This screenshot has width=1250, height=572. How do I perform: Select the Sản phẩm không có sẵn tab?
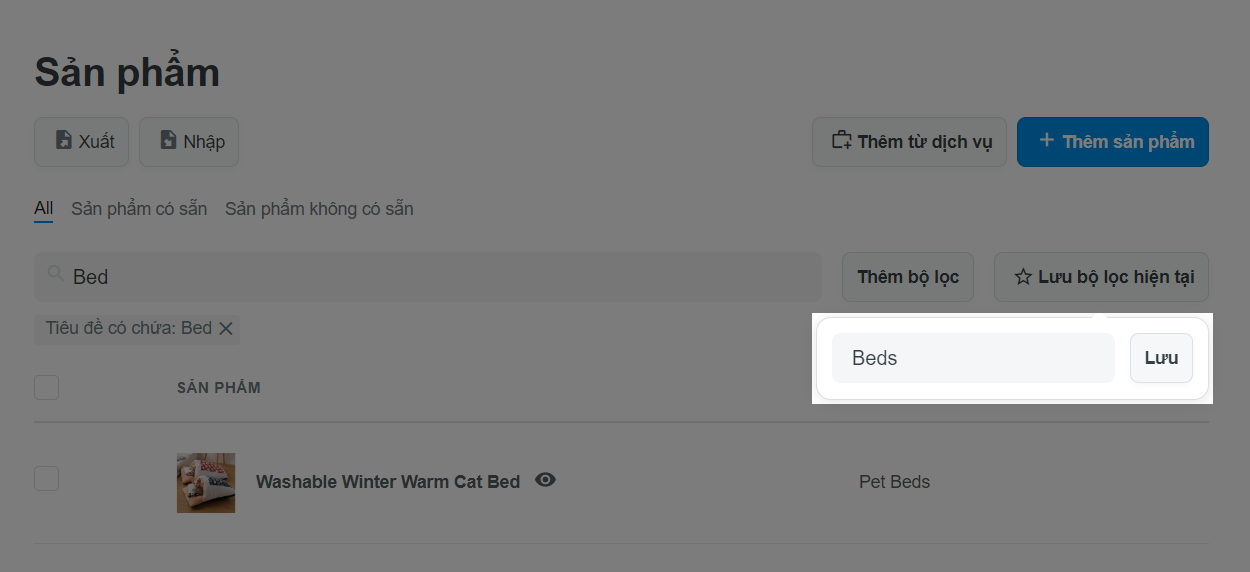(x=319, y=209)
